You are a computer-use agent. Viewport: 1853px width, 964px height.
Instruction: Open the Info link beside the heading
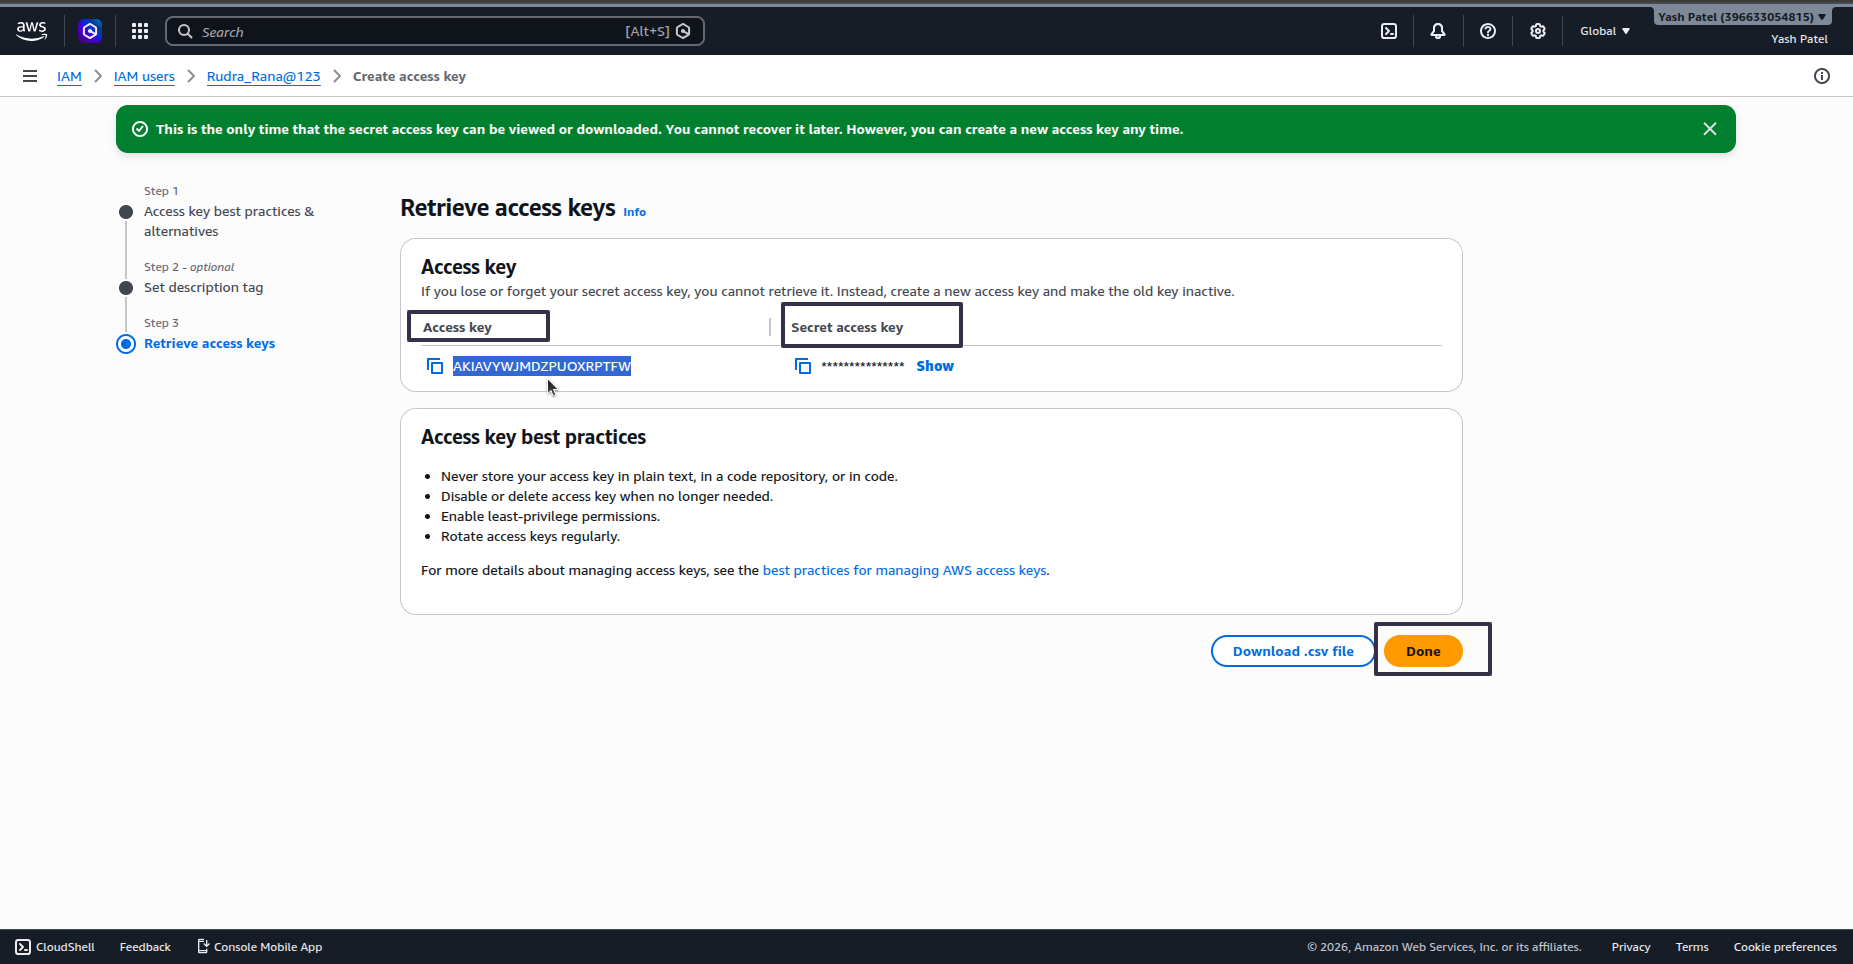pyautogui.click(x=635, y=212)
